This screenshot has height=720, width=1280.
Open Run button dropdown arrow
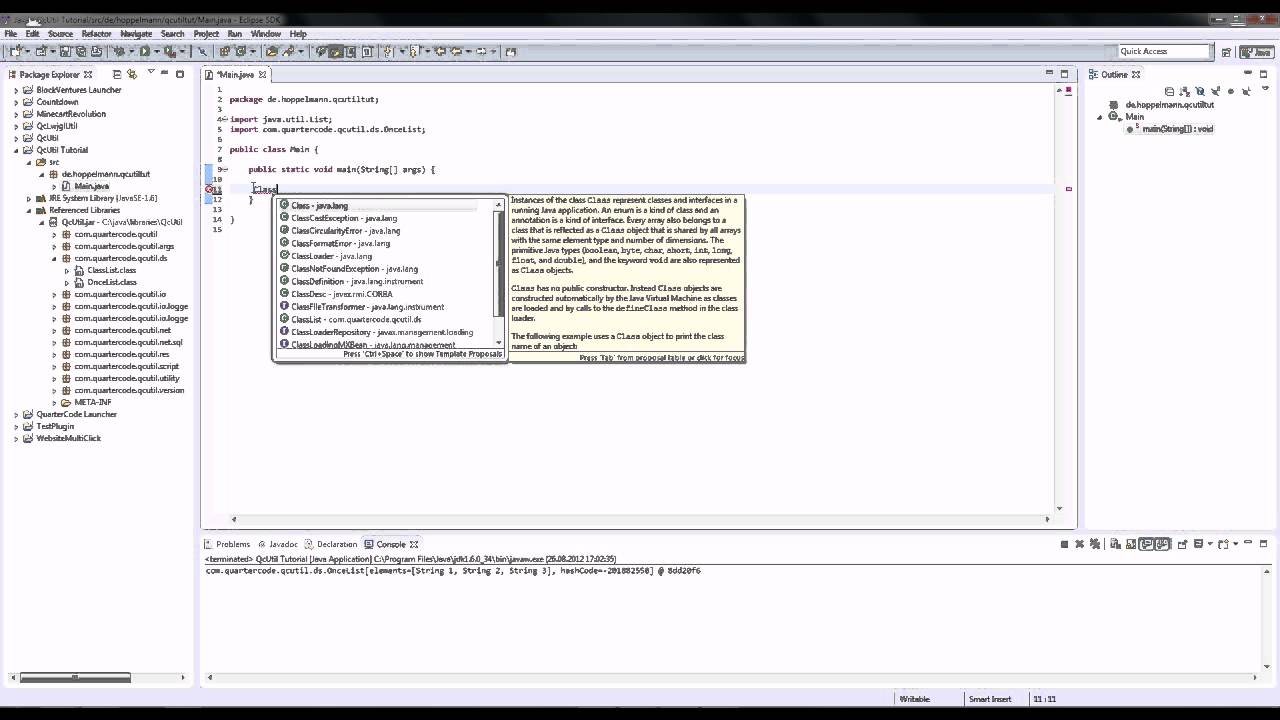157,50
